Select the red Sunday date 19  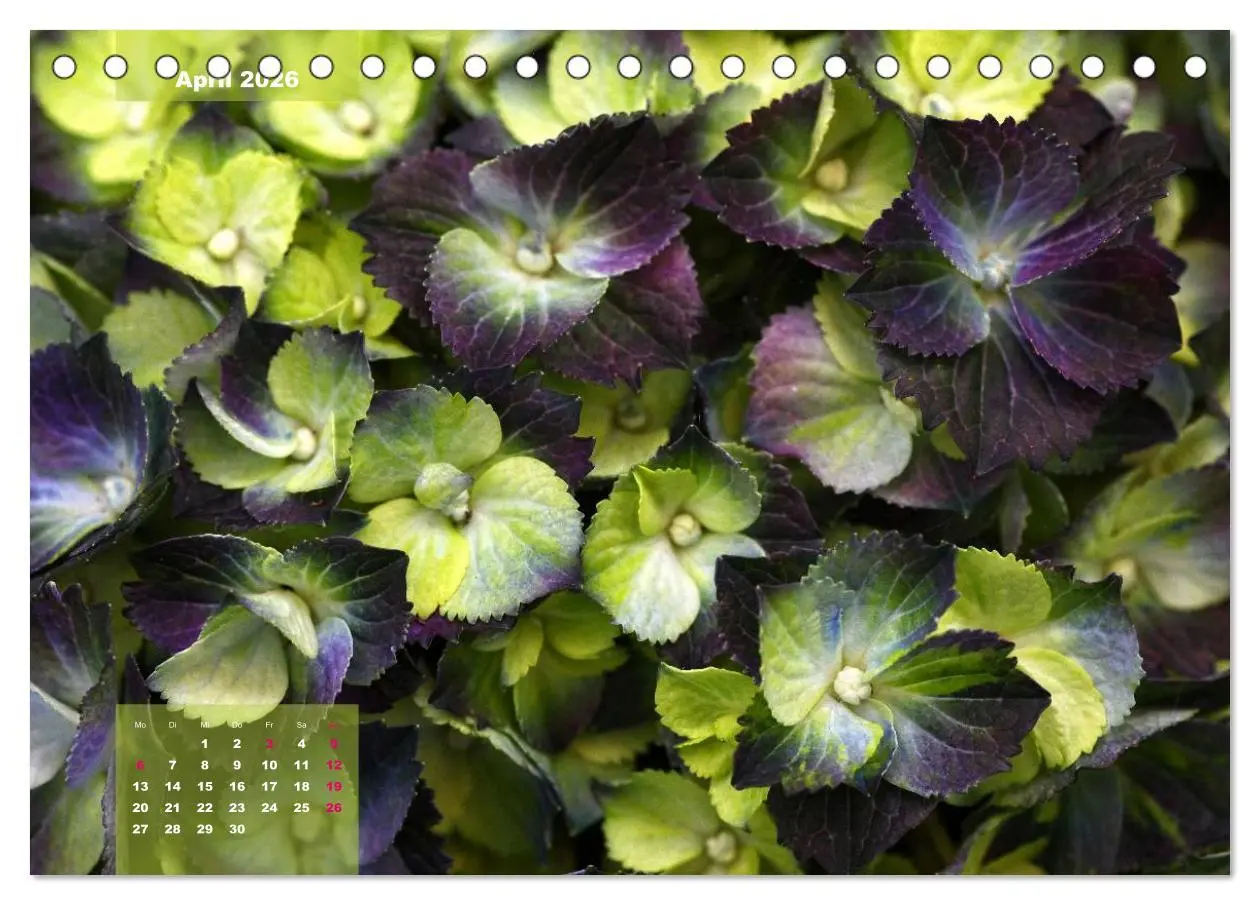(334, 787)
